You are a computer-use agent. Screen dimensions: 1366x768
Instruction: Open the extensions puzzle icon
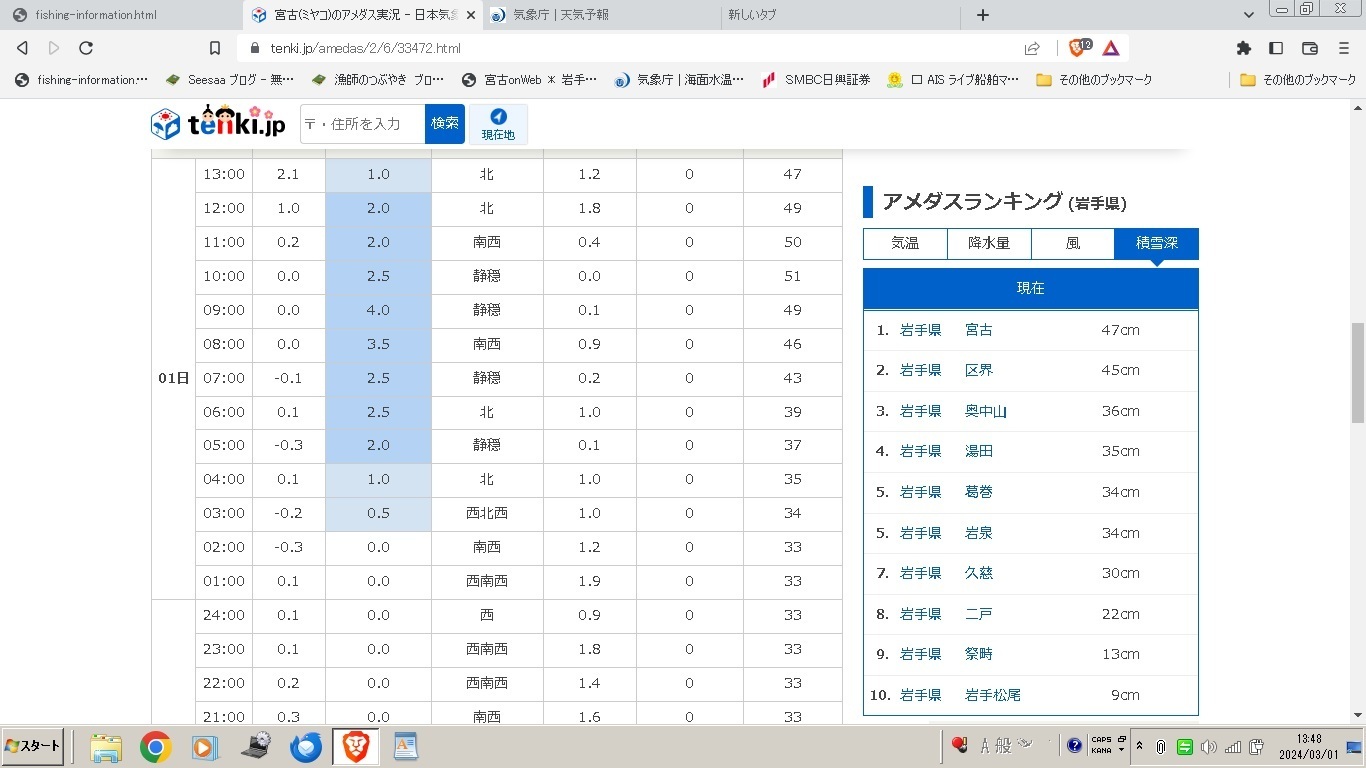pyautogui.click(x=1244, y=48)
